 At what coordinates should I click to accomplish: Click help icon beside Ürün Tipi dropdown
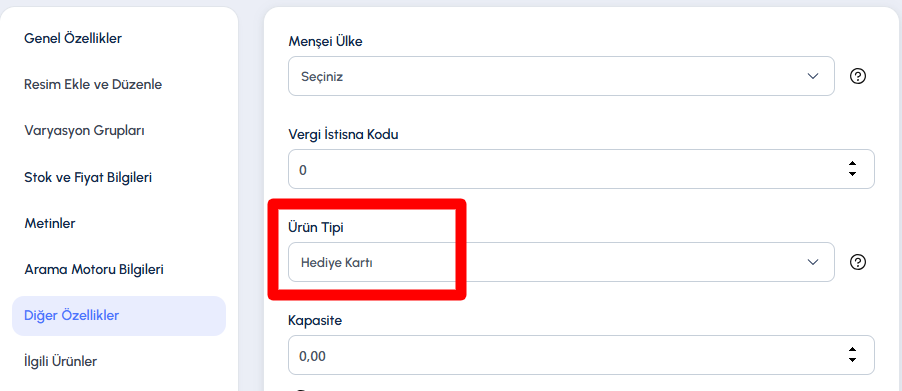coord(858,262)
